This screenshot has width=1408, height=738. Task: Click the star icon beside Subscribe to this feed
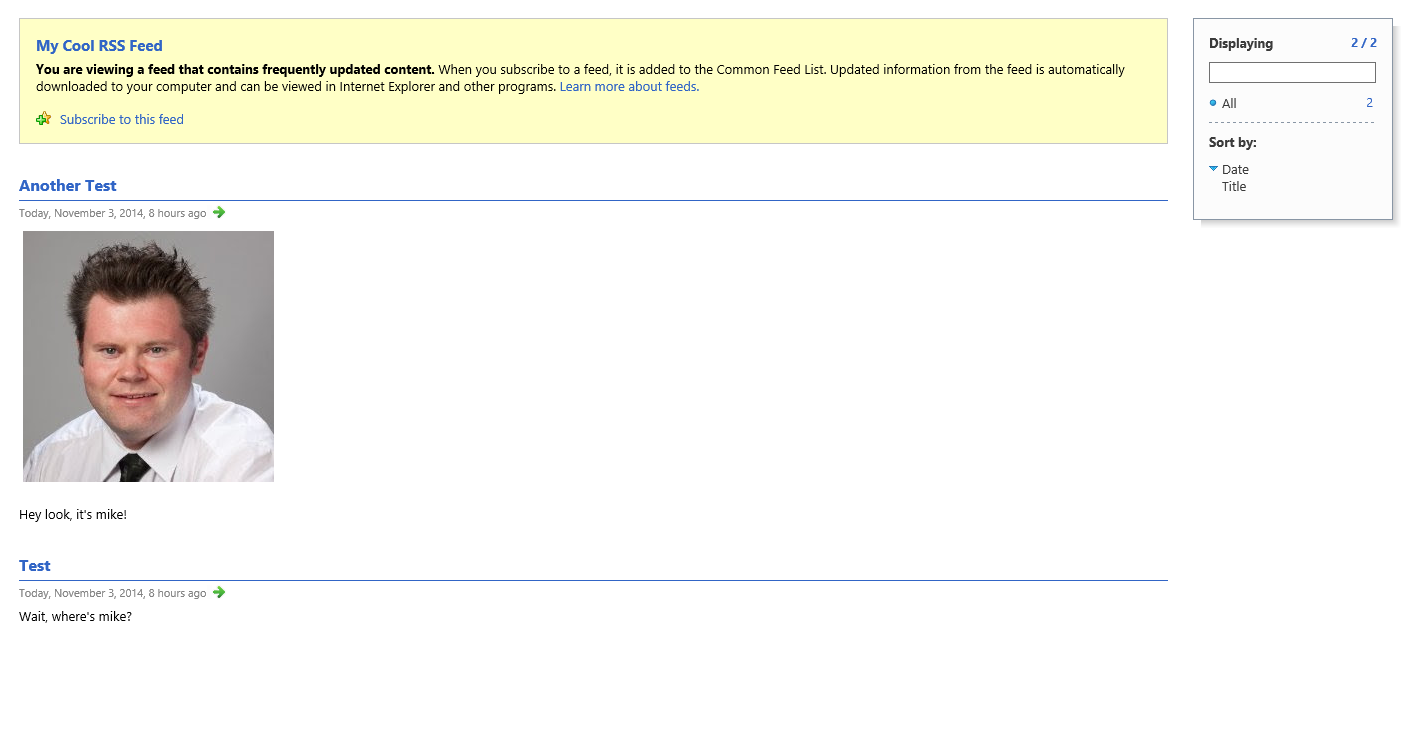43,119
